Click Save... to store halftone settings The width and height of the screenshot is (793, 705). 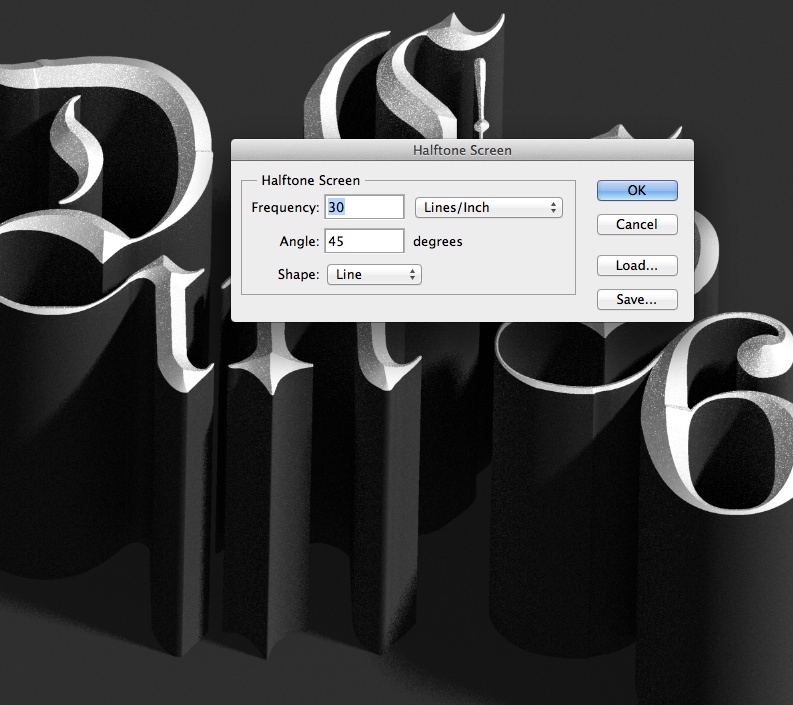click(637, 299)
